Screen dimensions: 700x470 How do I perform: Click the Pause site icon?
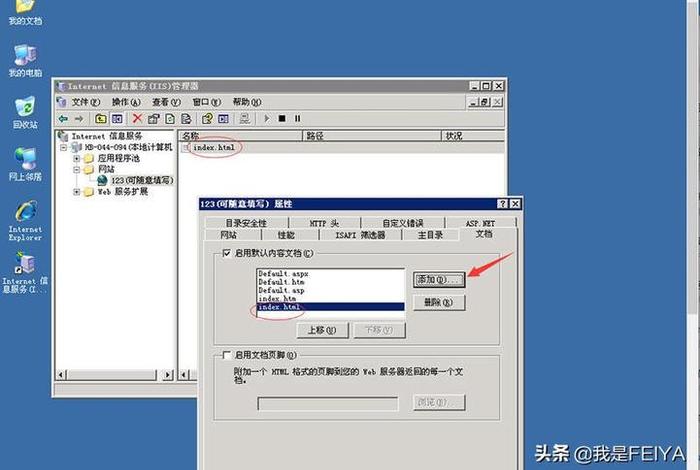[298, 119]
